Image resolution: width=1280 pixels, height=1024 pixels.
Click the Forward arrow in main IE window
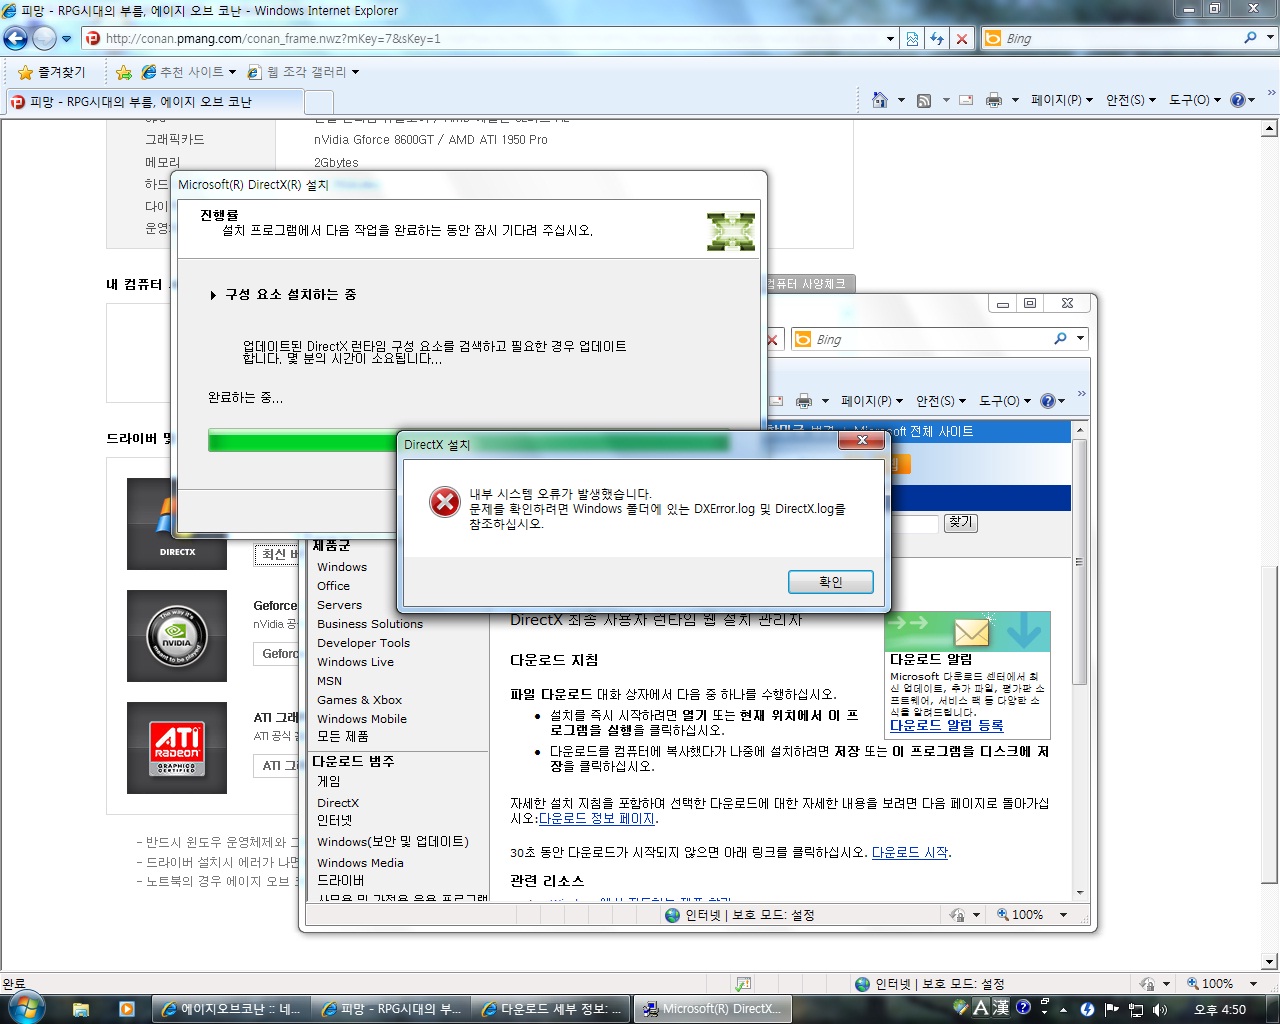[45, 39]
